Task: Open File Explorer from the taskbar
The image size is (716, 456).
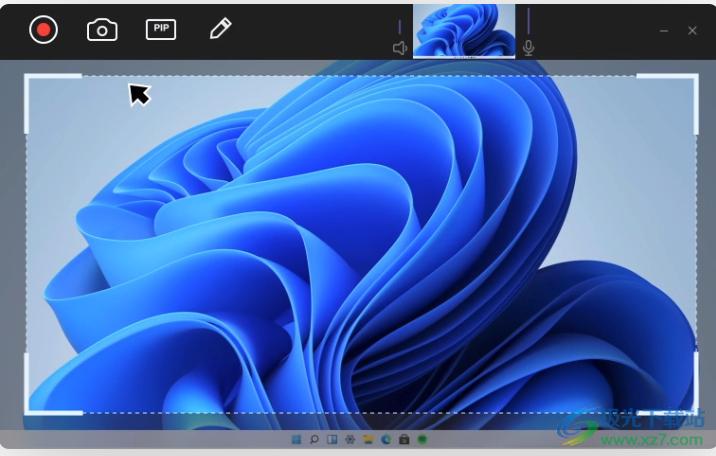Action: 368,440
